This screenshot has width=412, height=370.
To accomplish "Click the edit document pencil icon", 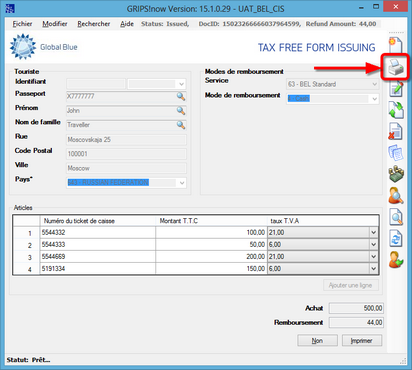I will pos(396,89).
